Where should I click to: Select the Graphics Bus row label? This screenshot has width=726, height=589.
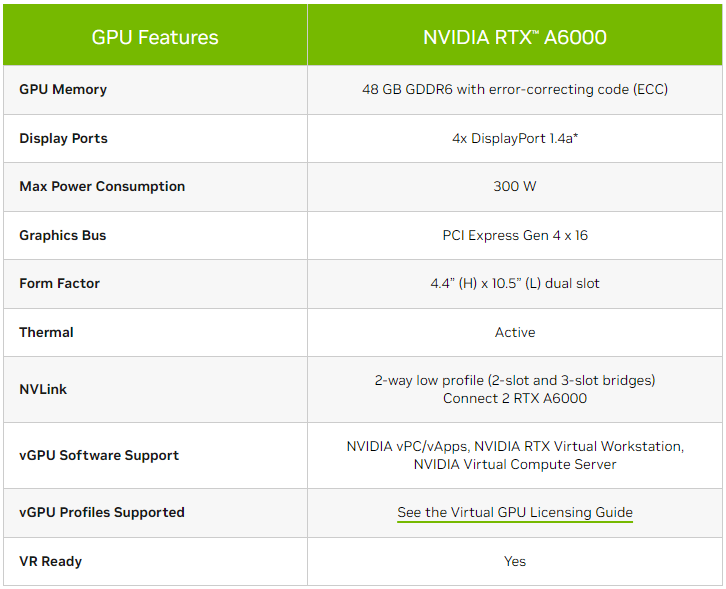pos(63,236)
